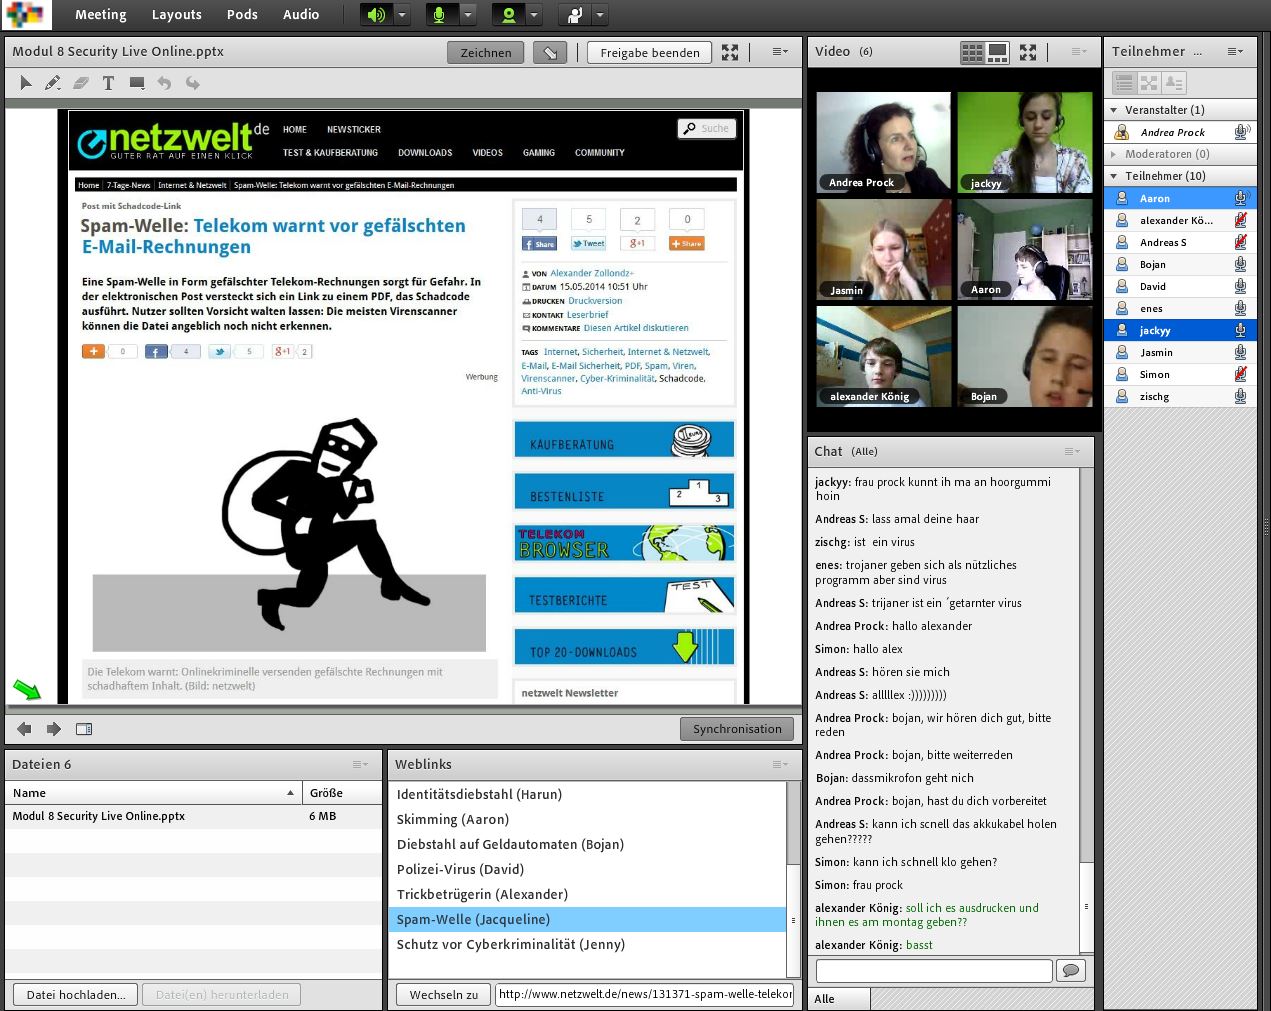Click the chat message input field
Image resolution: width=1271 pixels, height=1011 pixels.
[934, 971]
